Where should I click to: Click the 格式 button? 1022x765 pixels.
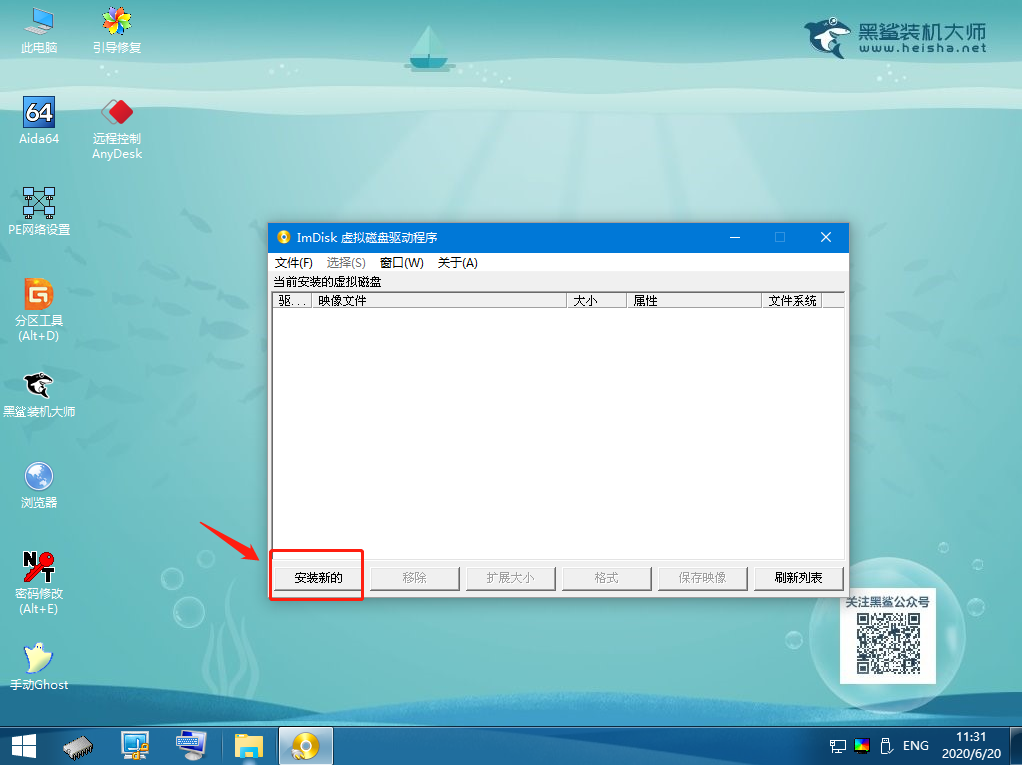coord(606,578)
